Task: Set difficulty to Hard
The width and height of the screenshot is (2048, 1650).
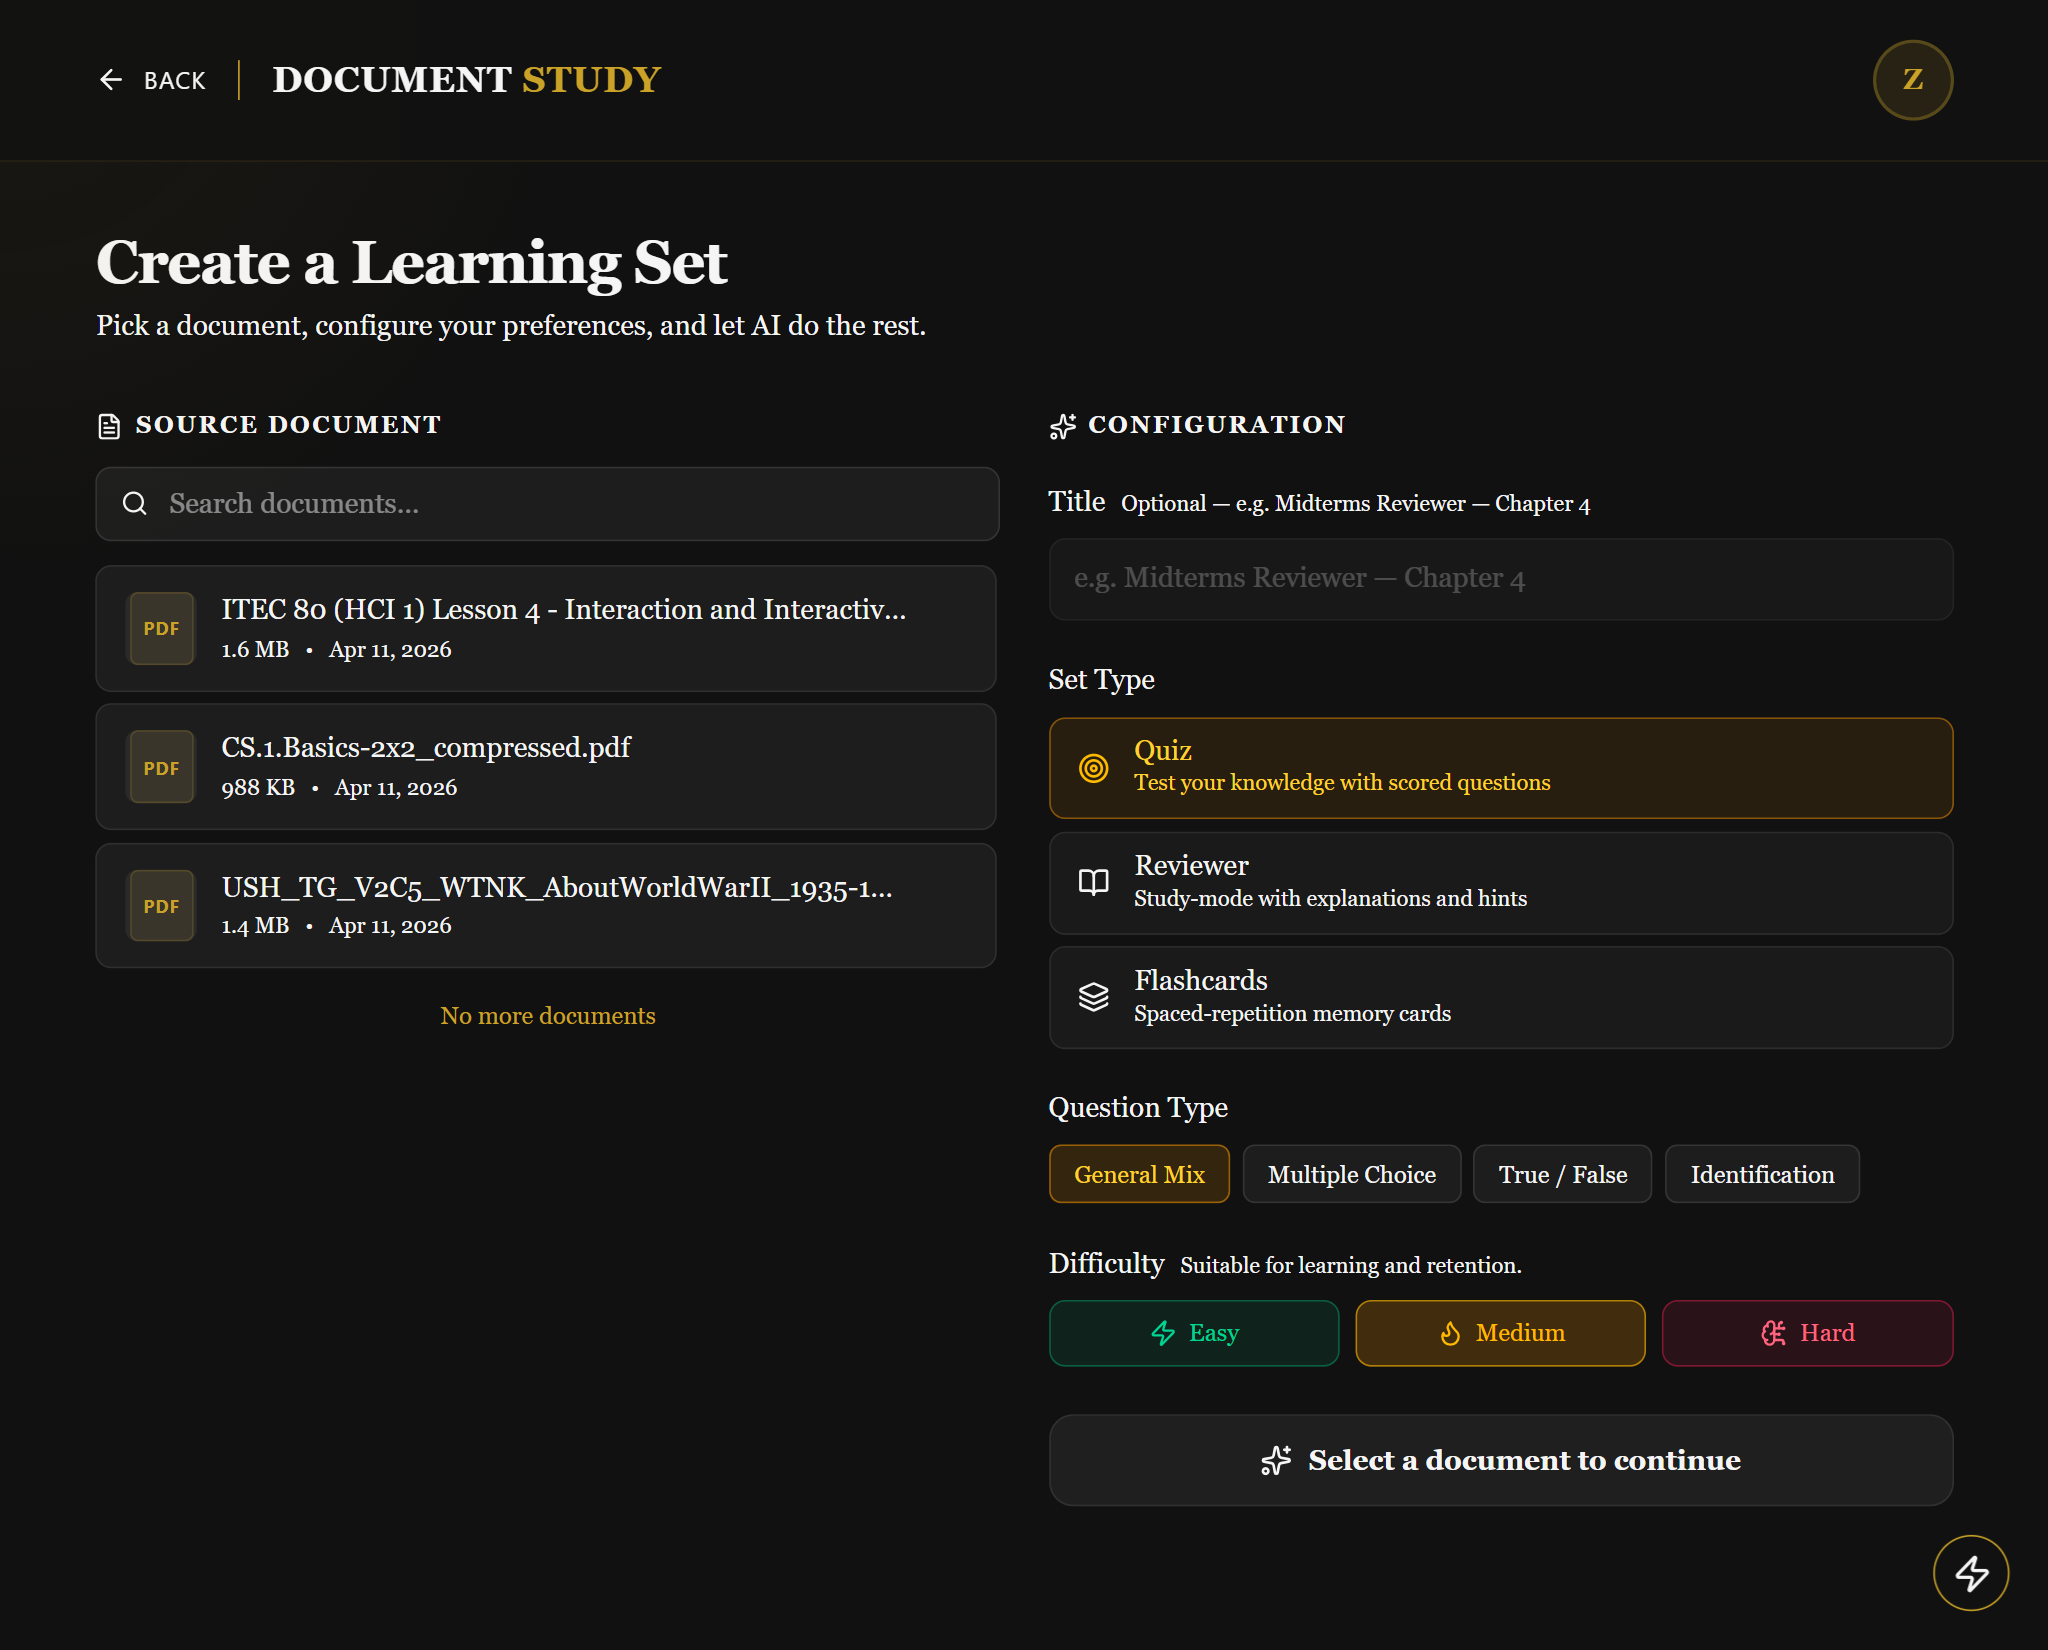Action: (x=1807, y=1333)
